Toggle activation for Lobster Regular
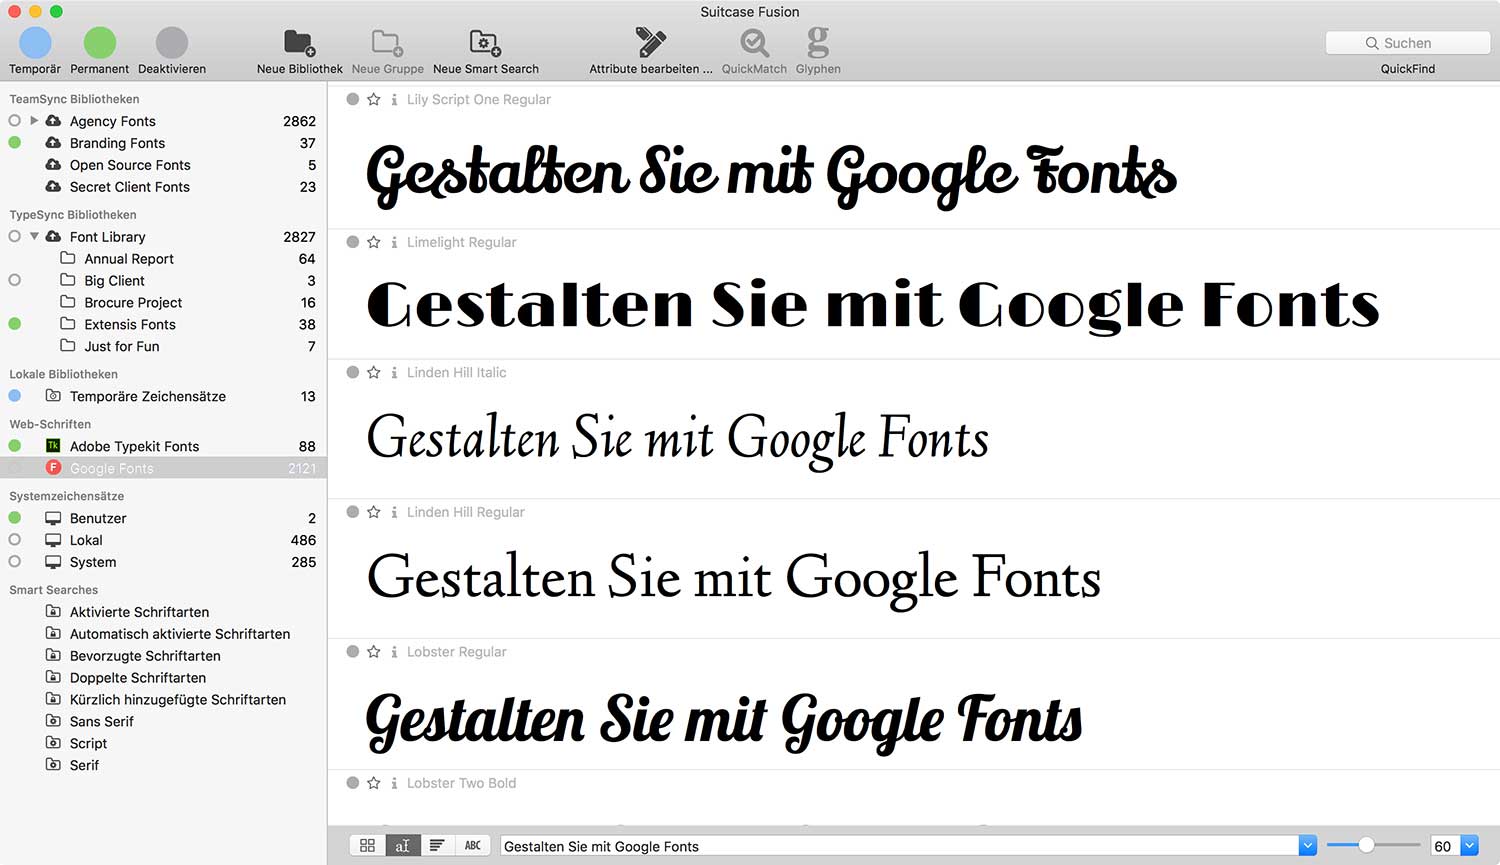This screenshot has height=865, width=1500. click(353, 652)
